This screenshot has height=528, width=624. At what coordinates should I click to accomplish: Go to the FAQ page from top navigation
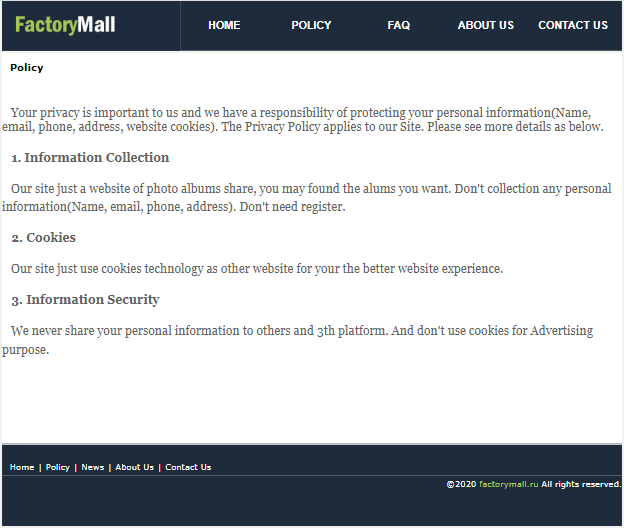coord(399,25)
